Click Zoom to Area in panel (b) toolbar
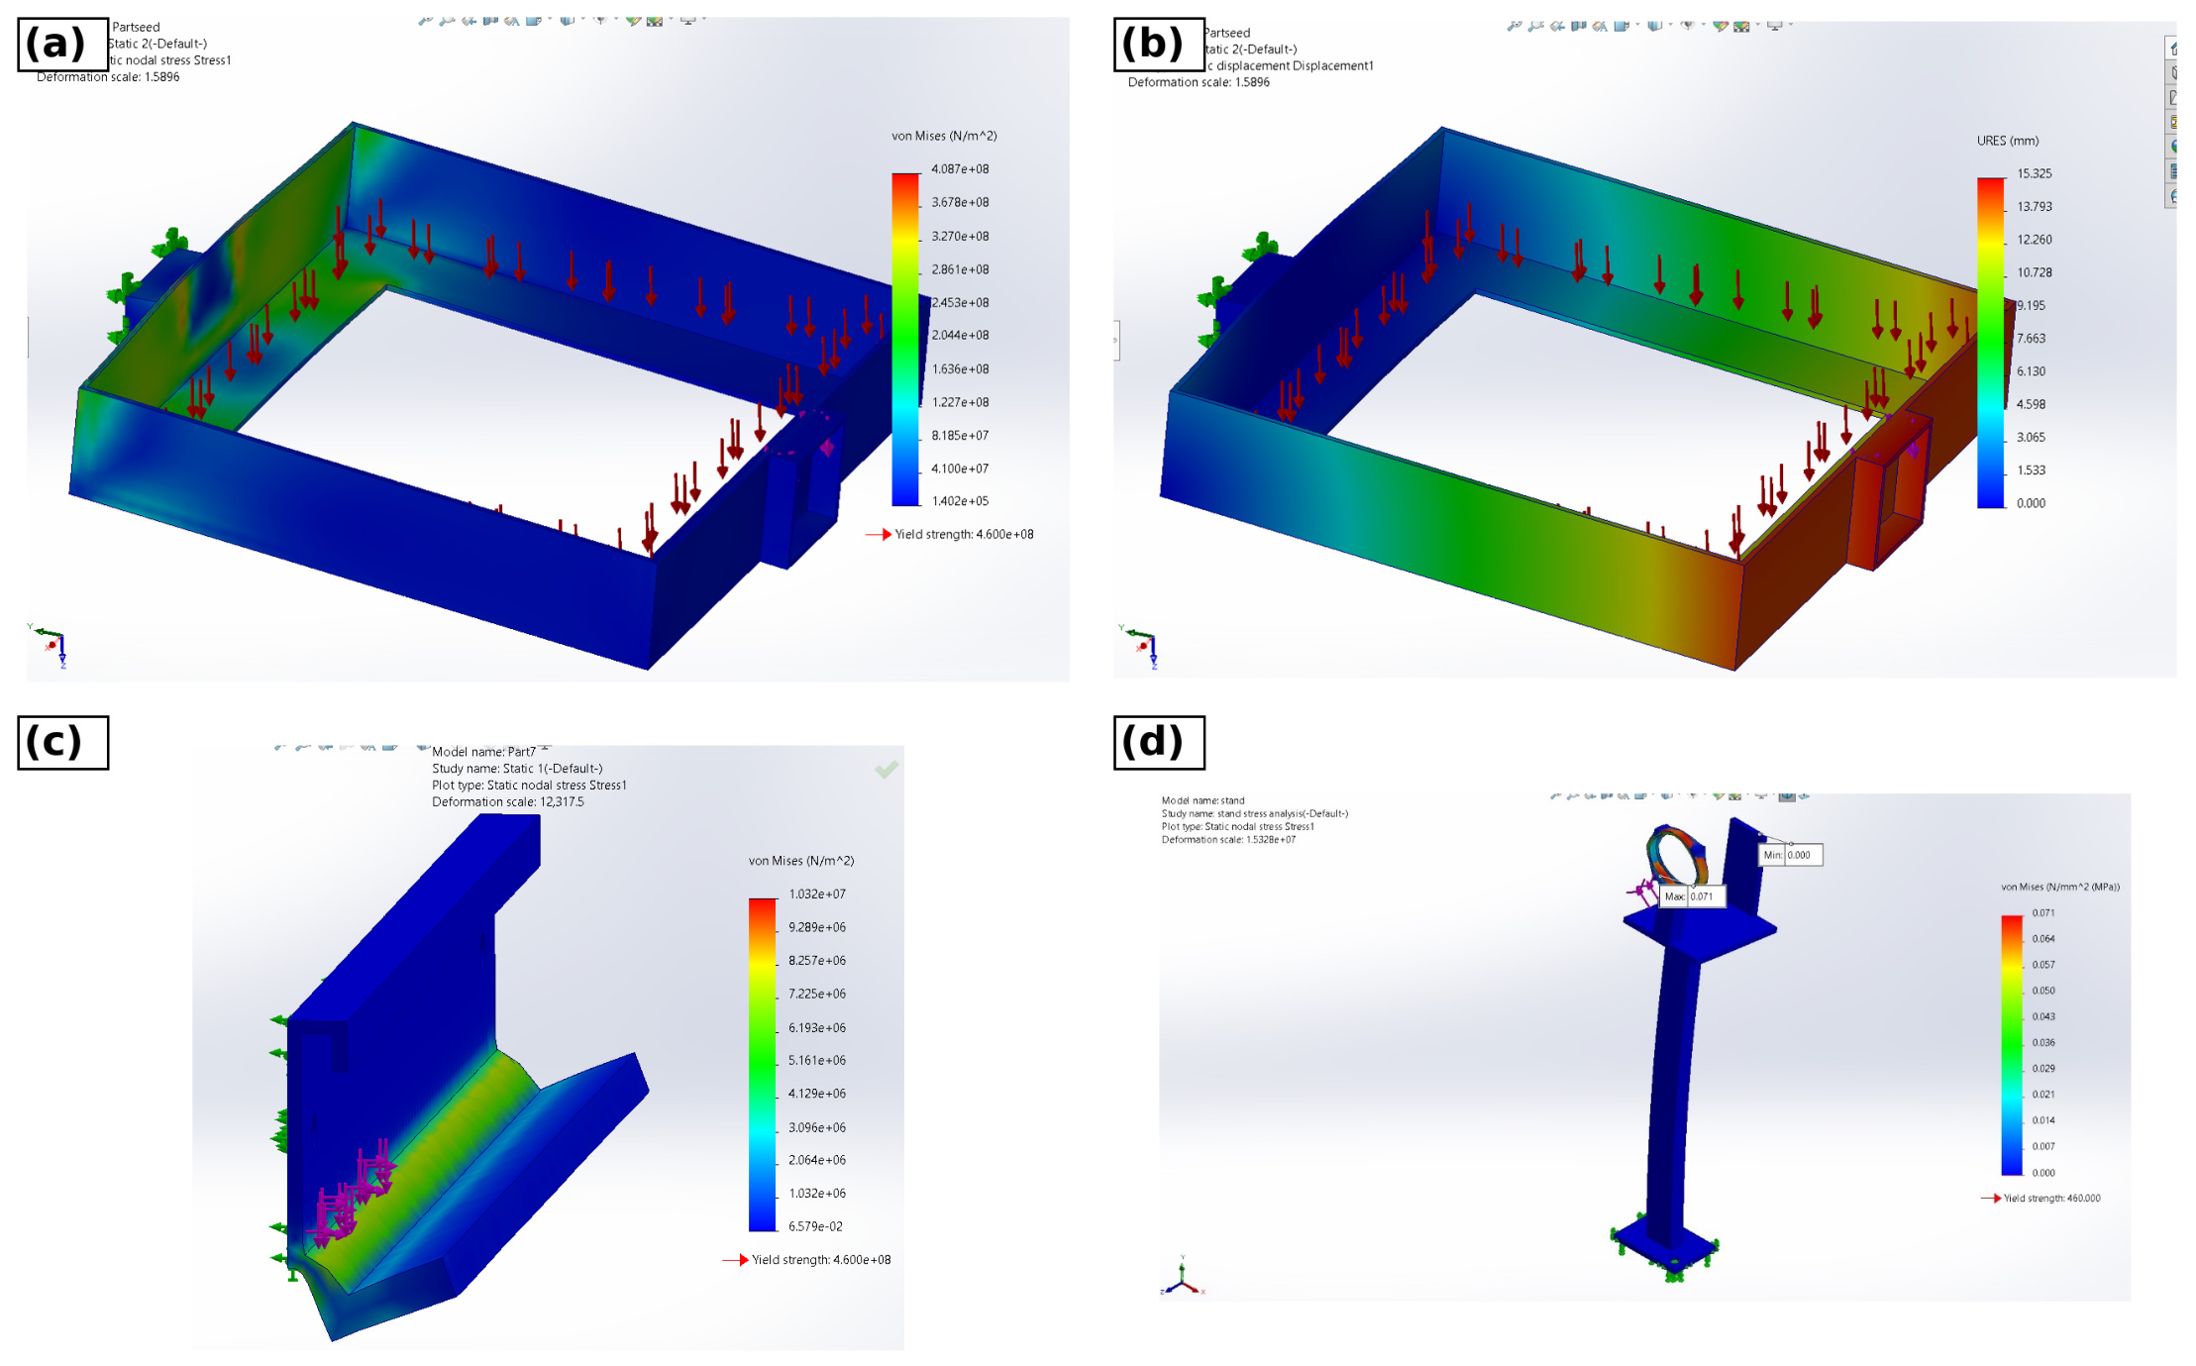 click(1535, 26)
